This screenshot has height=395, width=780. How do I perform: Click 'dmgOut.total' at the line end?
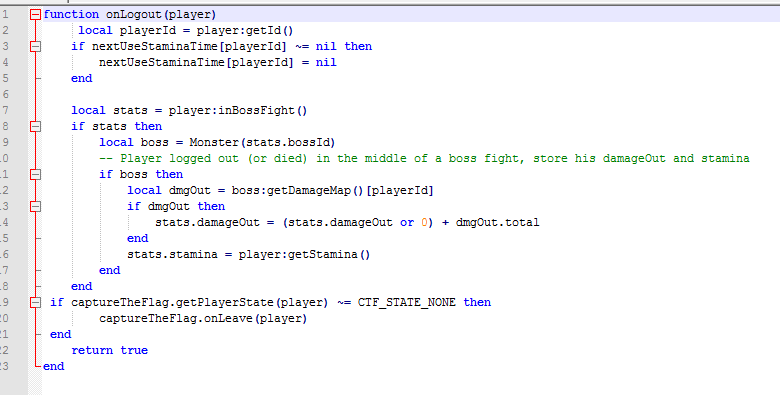[x=497, y=222]
